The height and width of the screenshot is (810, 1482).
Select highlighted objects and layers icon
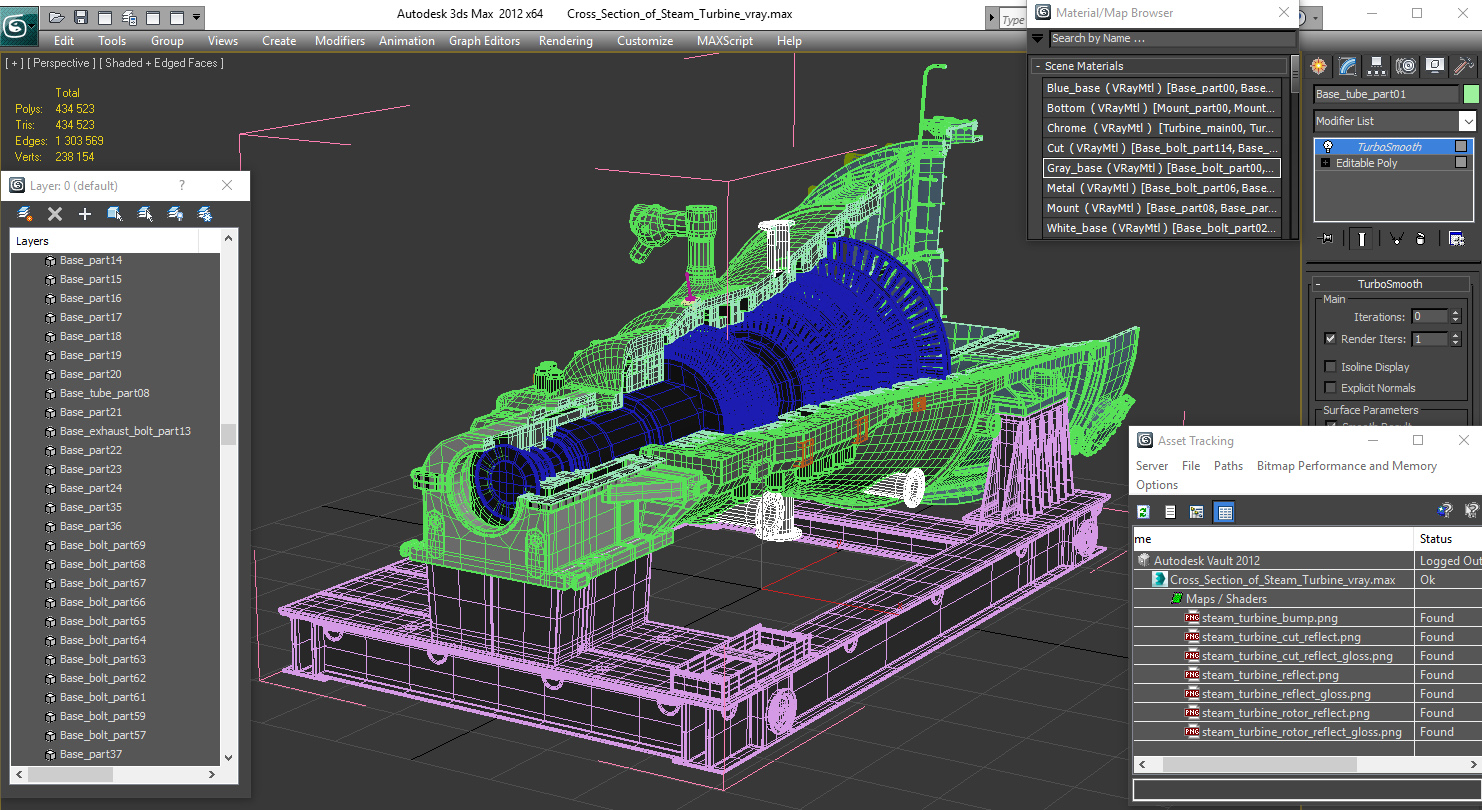click(115, 214)
